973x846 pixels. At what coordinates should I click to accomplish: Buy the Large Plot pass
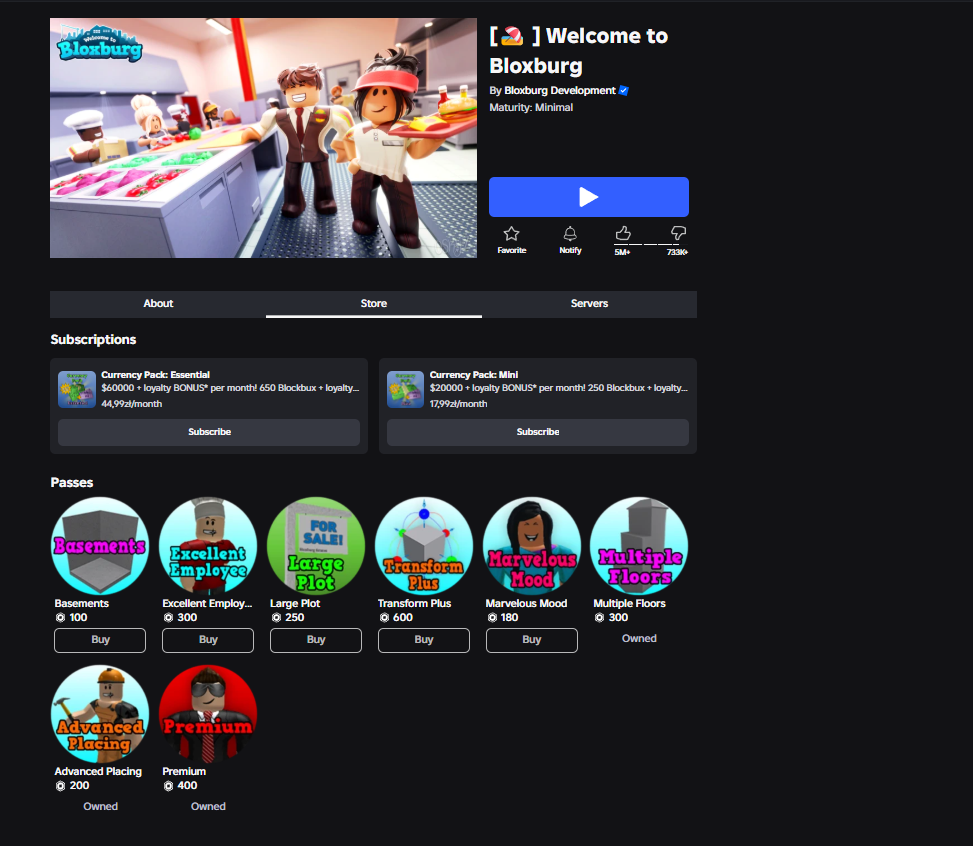click(x=316, y=640)
